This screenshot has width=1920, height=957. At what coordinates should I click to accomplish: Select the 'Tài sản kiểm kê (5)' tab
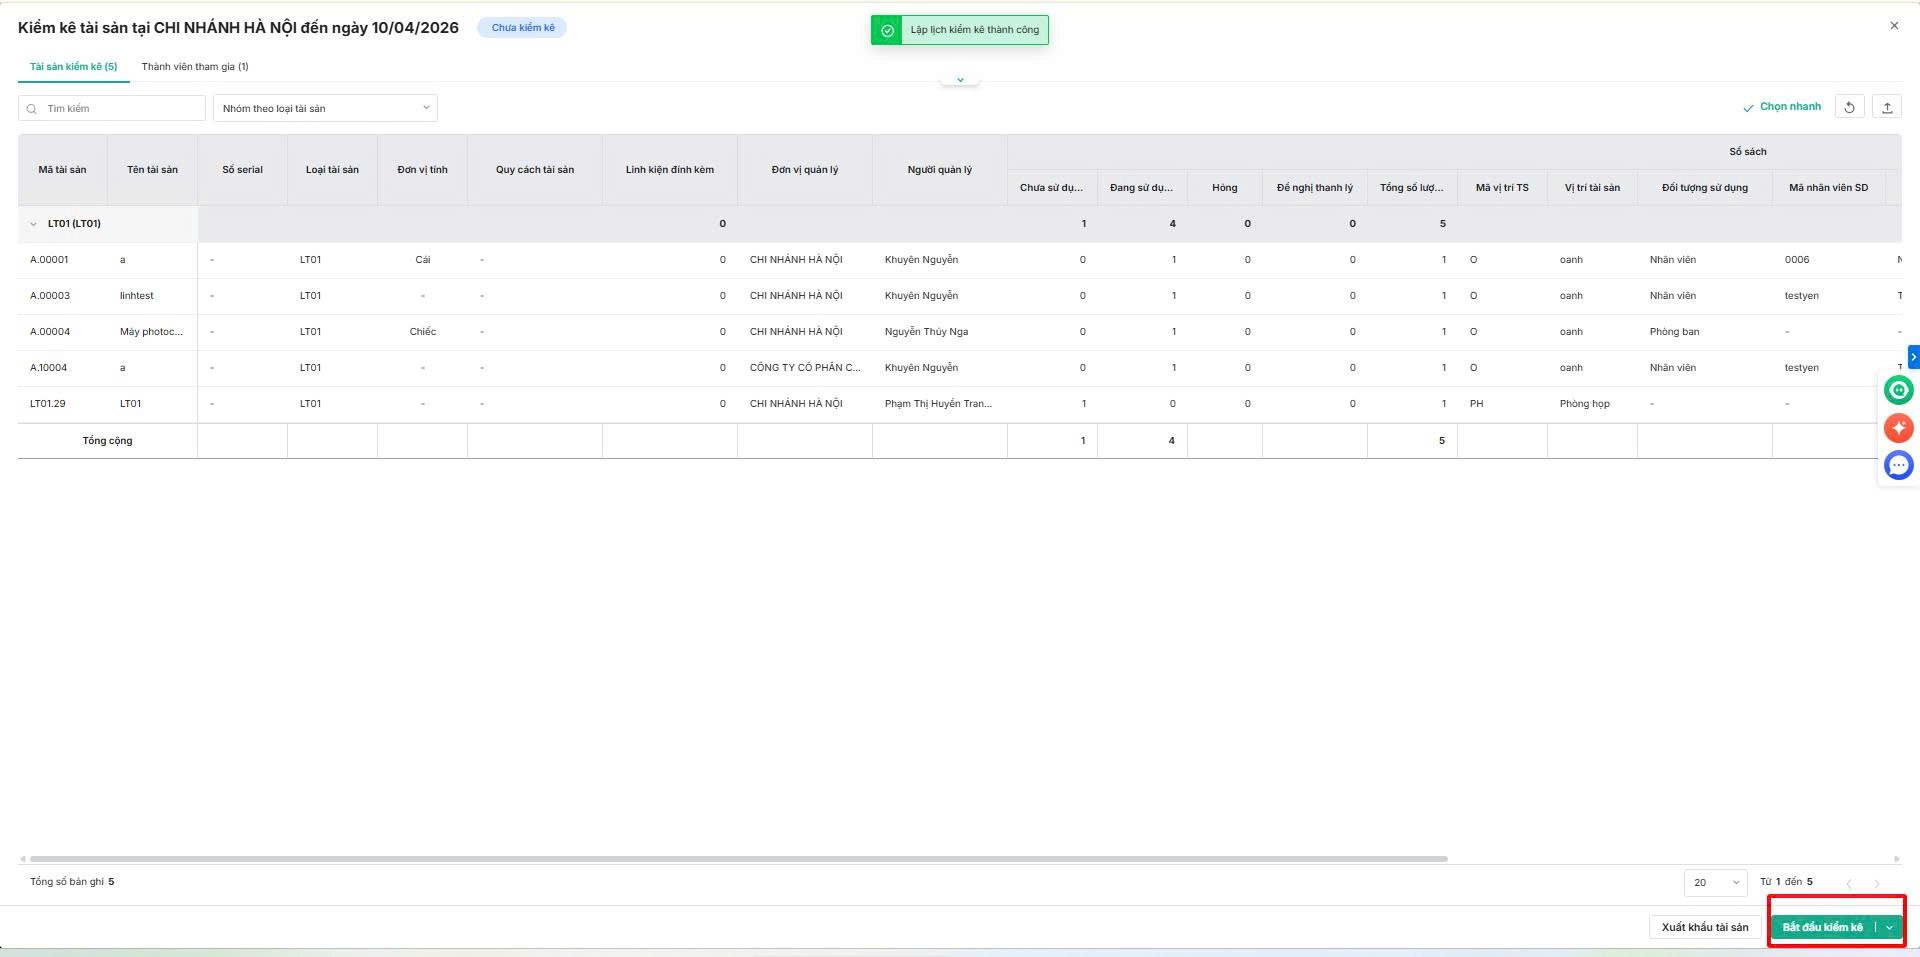point(73,67)
